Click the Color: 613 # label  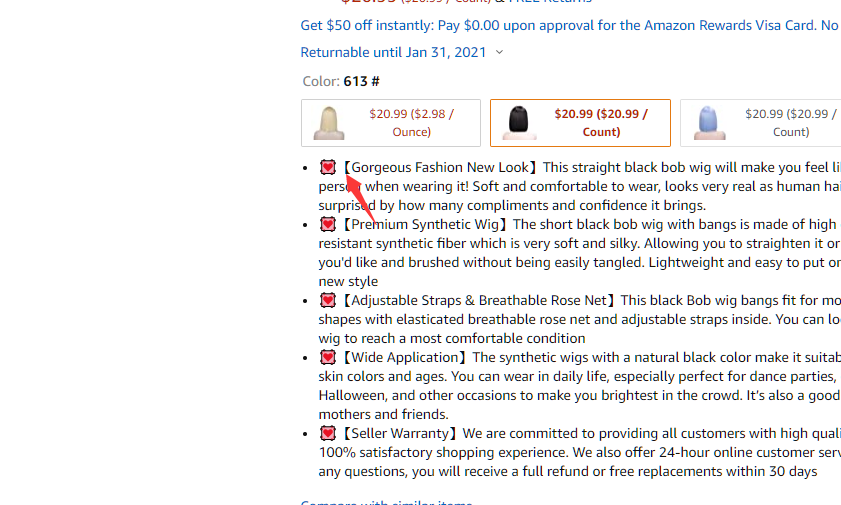341,81
